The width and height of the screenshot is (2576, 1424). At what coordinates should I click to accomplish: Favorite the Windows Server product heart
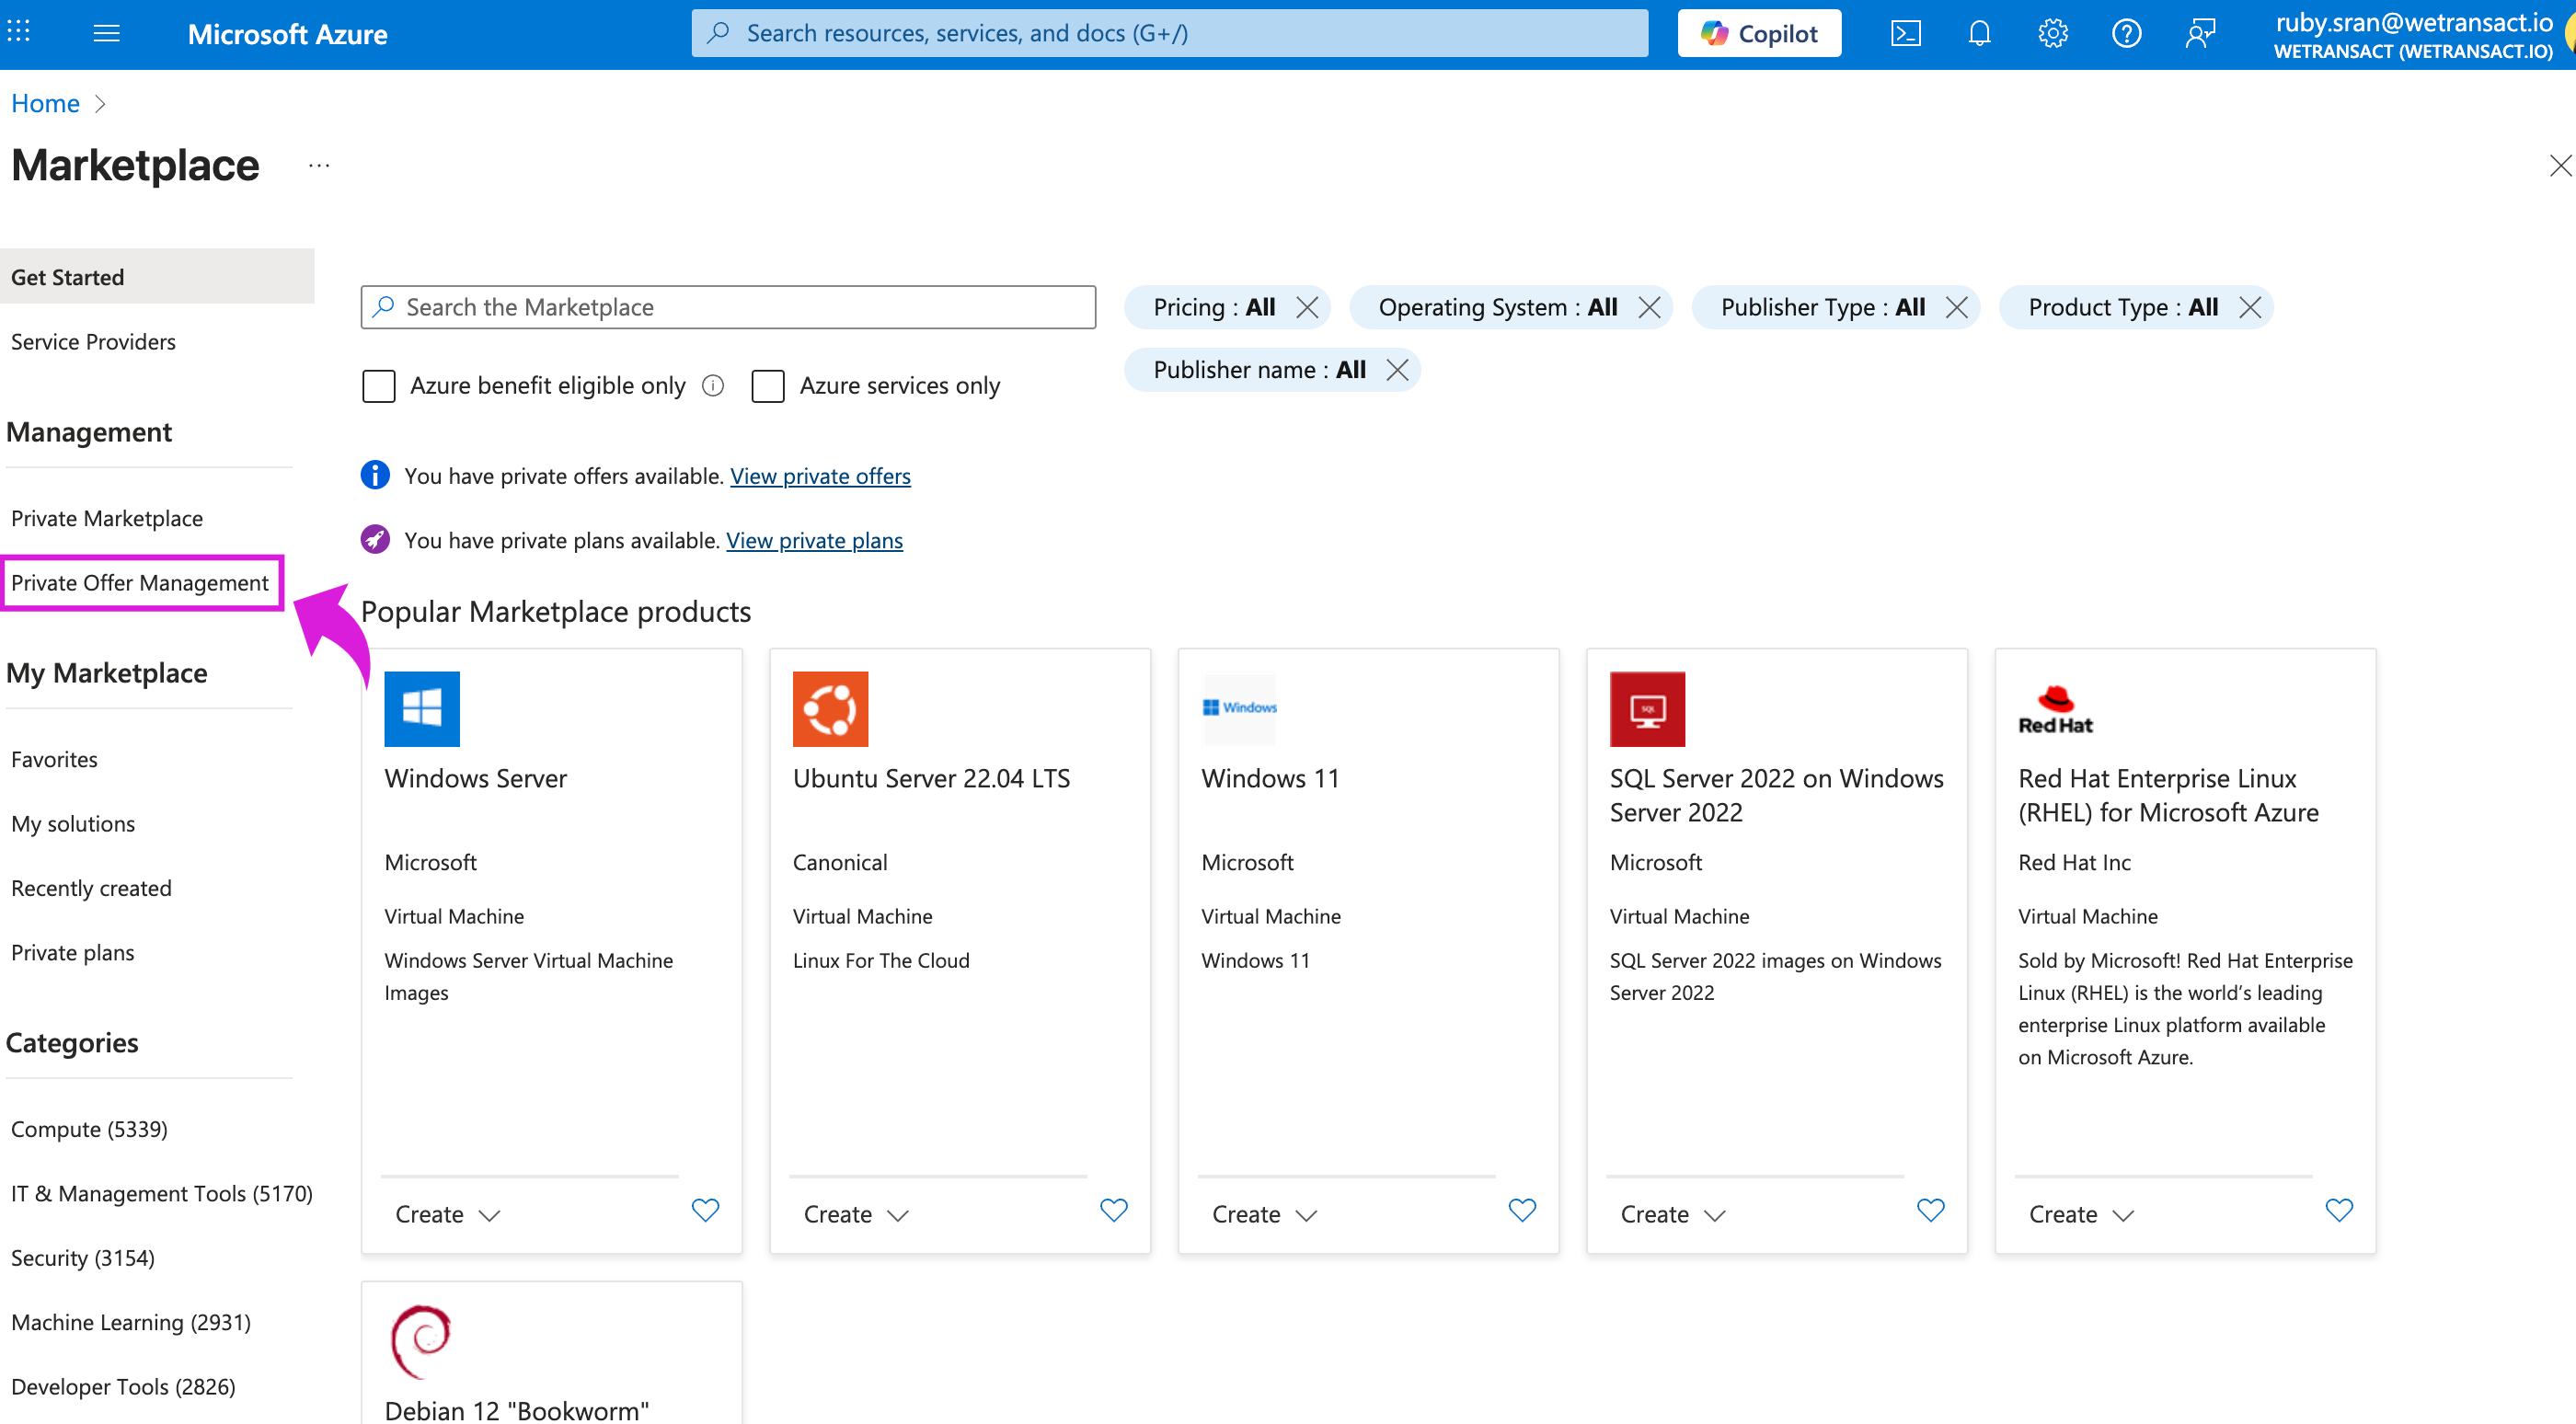[705, 1210]
